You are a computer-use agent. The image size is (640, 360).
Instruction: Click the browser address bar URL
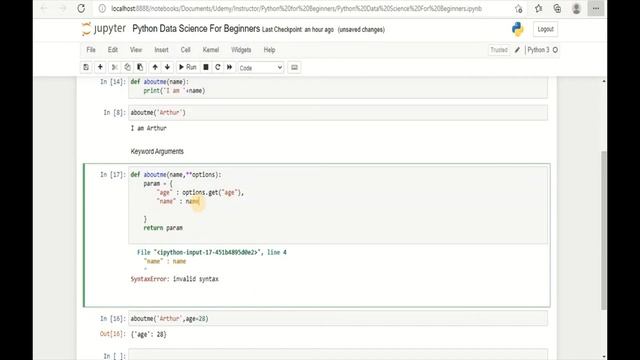coord(296,9)
